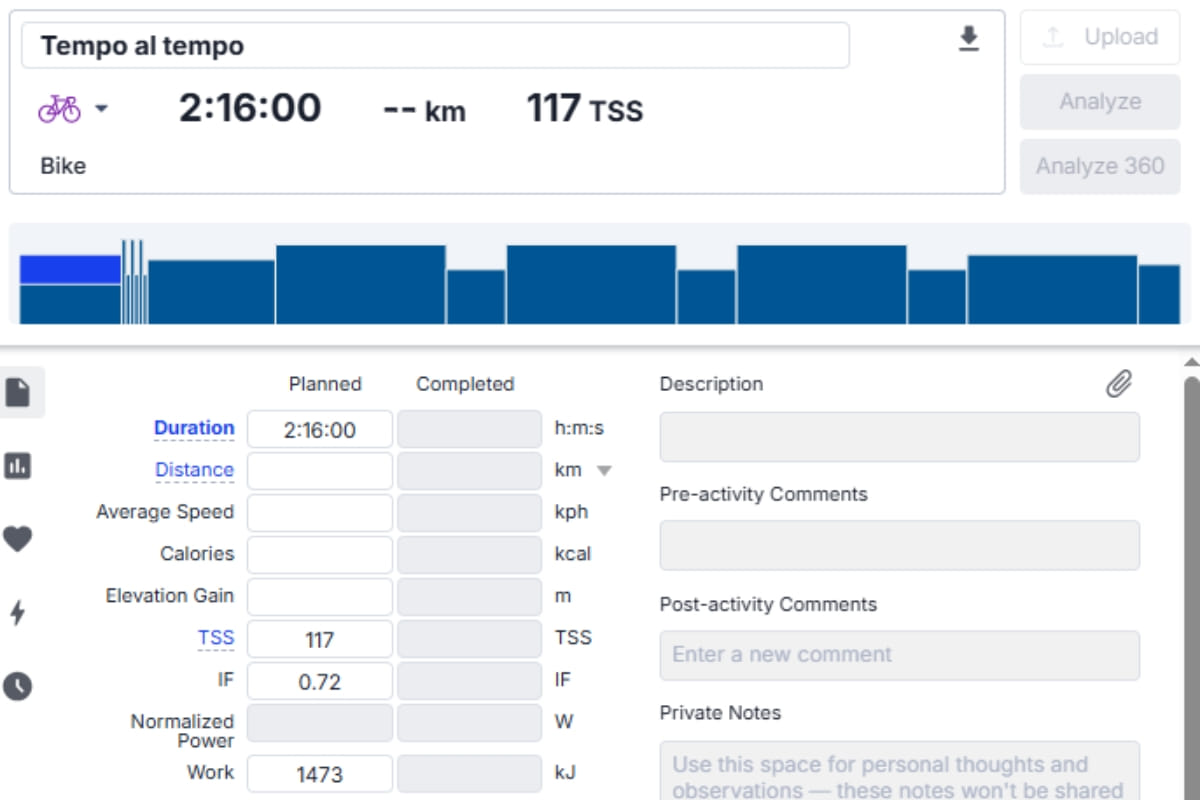Open the bar chart sidebar icon
1200x800 pixels.
(18, 465)
